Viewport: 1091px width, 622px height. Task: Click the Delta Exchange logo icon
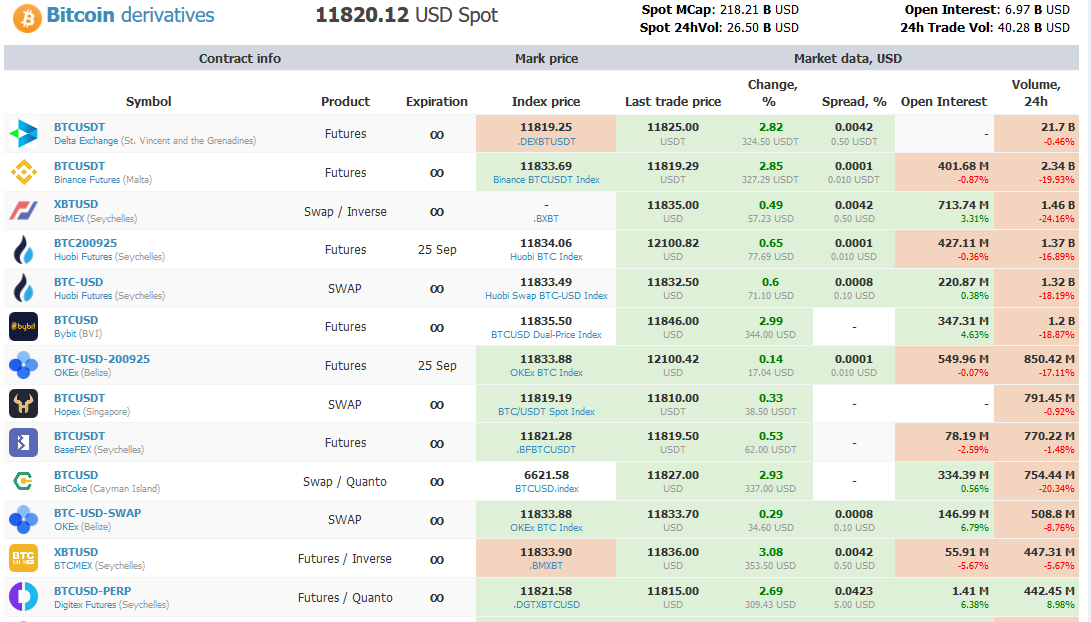[24, 134]
